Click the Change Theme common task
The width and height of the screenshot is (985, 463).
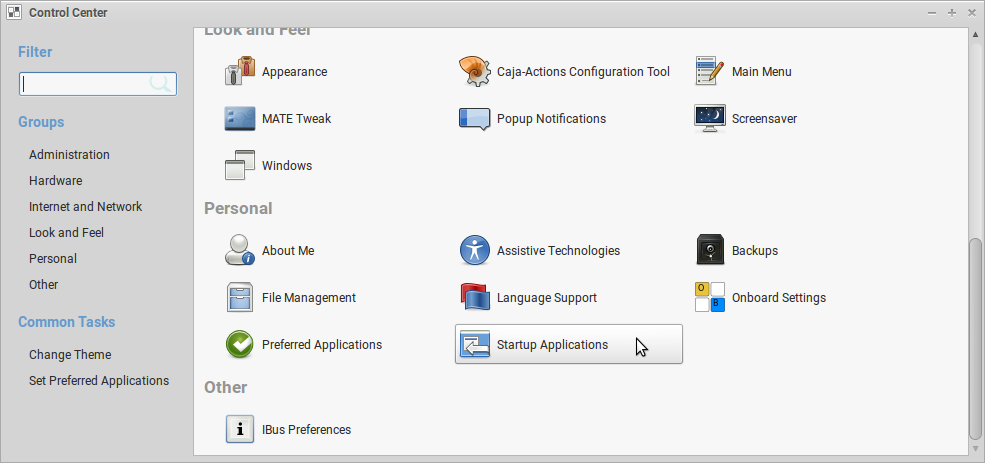(70, 355)
